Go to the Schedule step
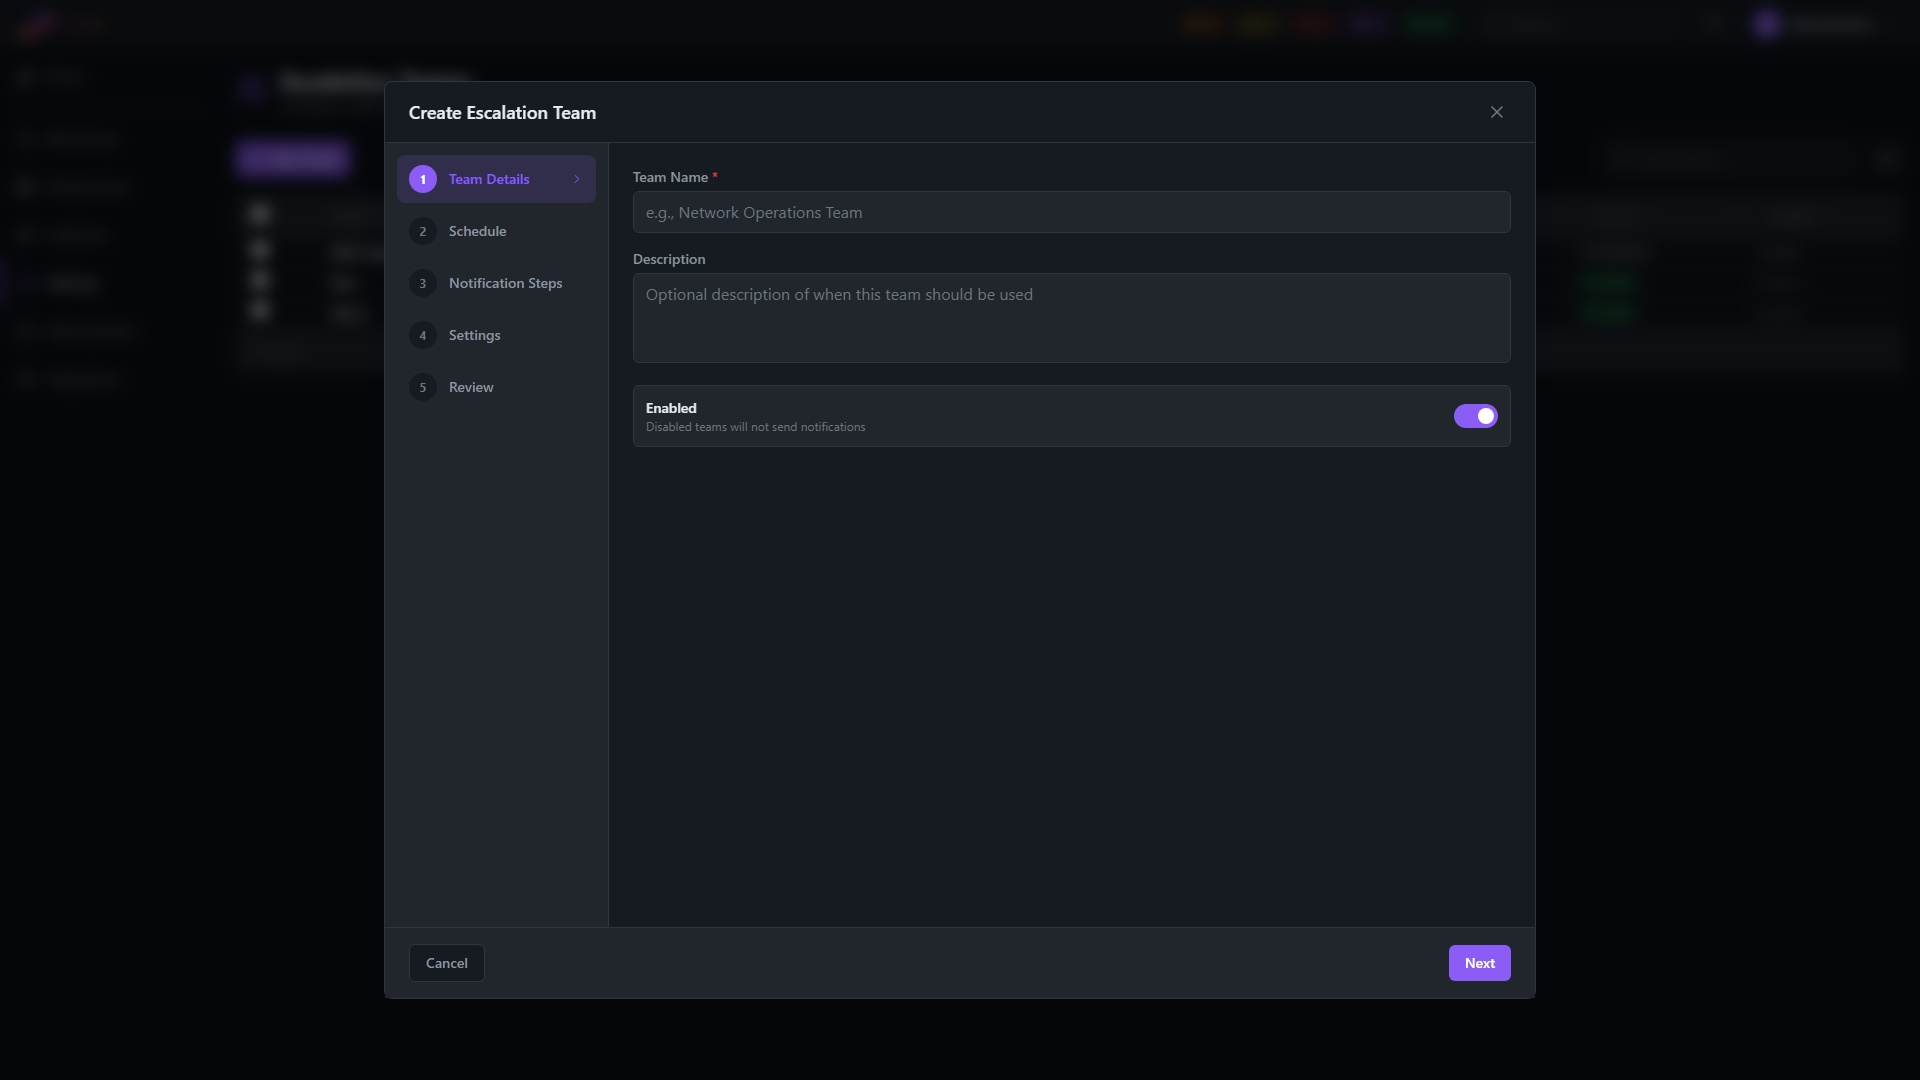Image resolution: width=1920 pixels, height=1080 pixels. point(496,231)
